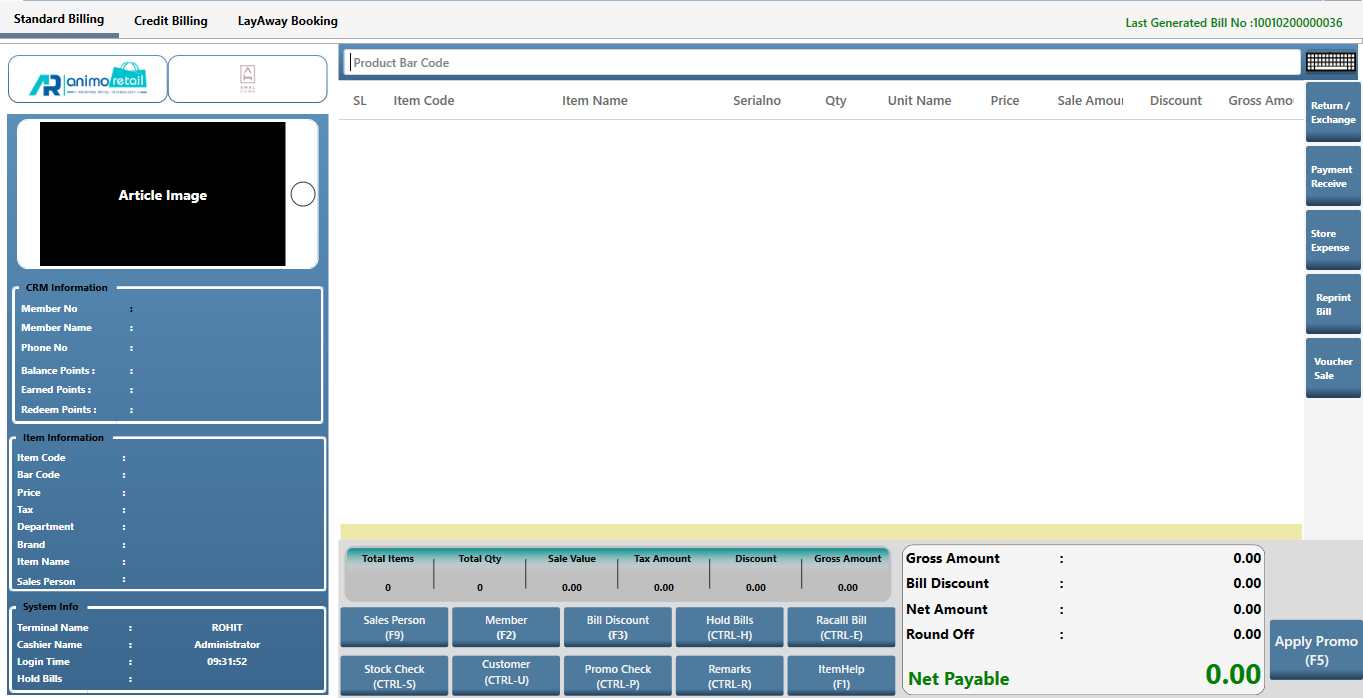
Task: Open Hold Bills (CTRL-H)
Action: click(x=730, y=627)
